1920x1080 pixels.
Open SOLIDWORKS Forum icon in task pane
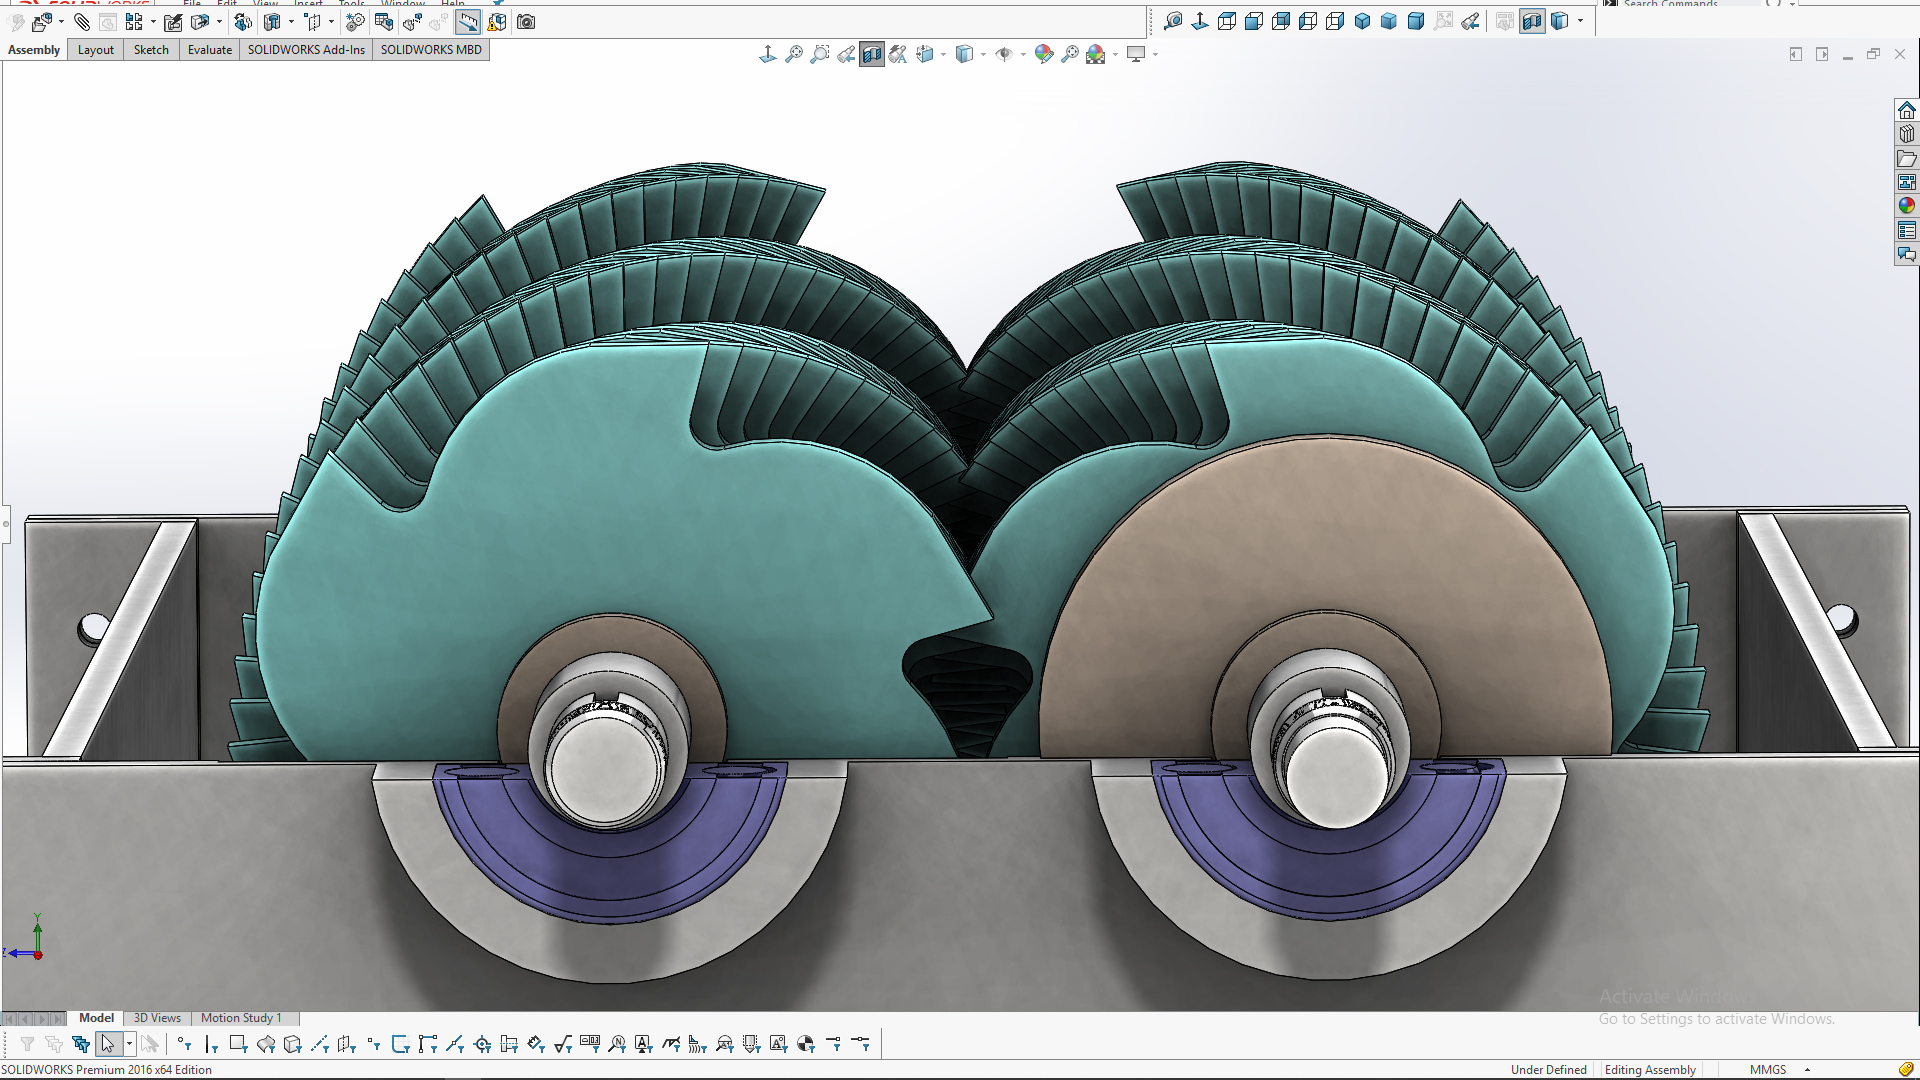1907,254
